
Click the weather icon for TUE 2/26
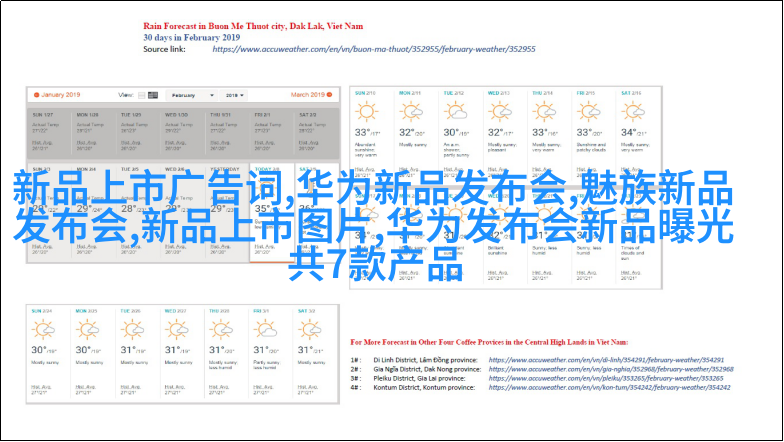click(x=132, y=330)
